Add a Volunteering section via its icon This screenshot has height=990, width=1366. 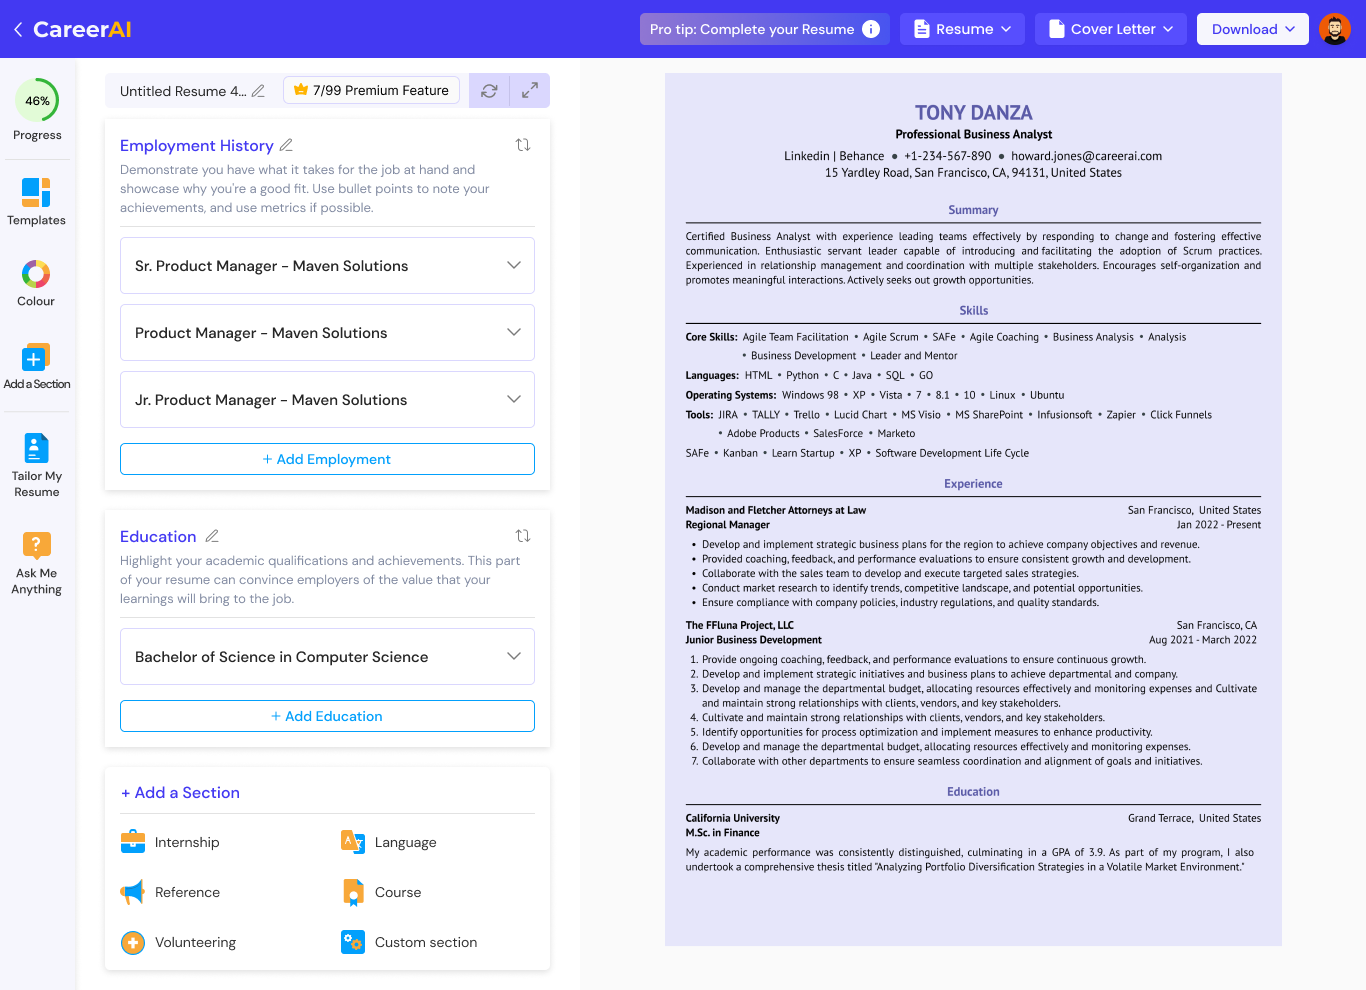132,942
